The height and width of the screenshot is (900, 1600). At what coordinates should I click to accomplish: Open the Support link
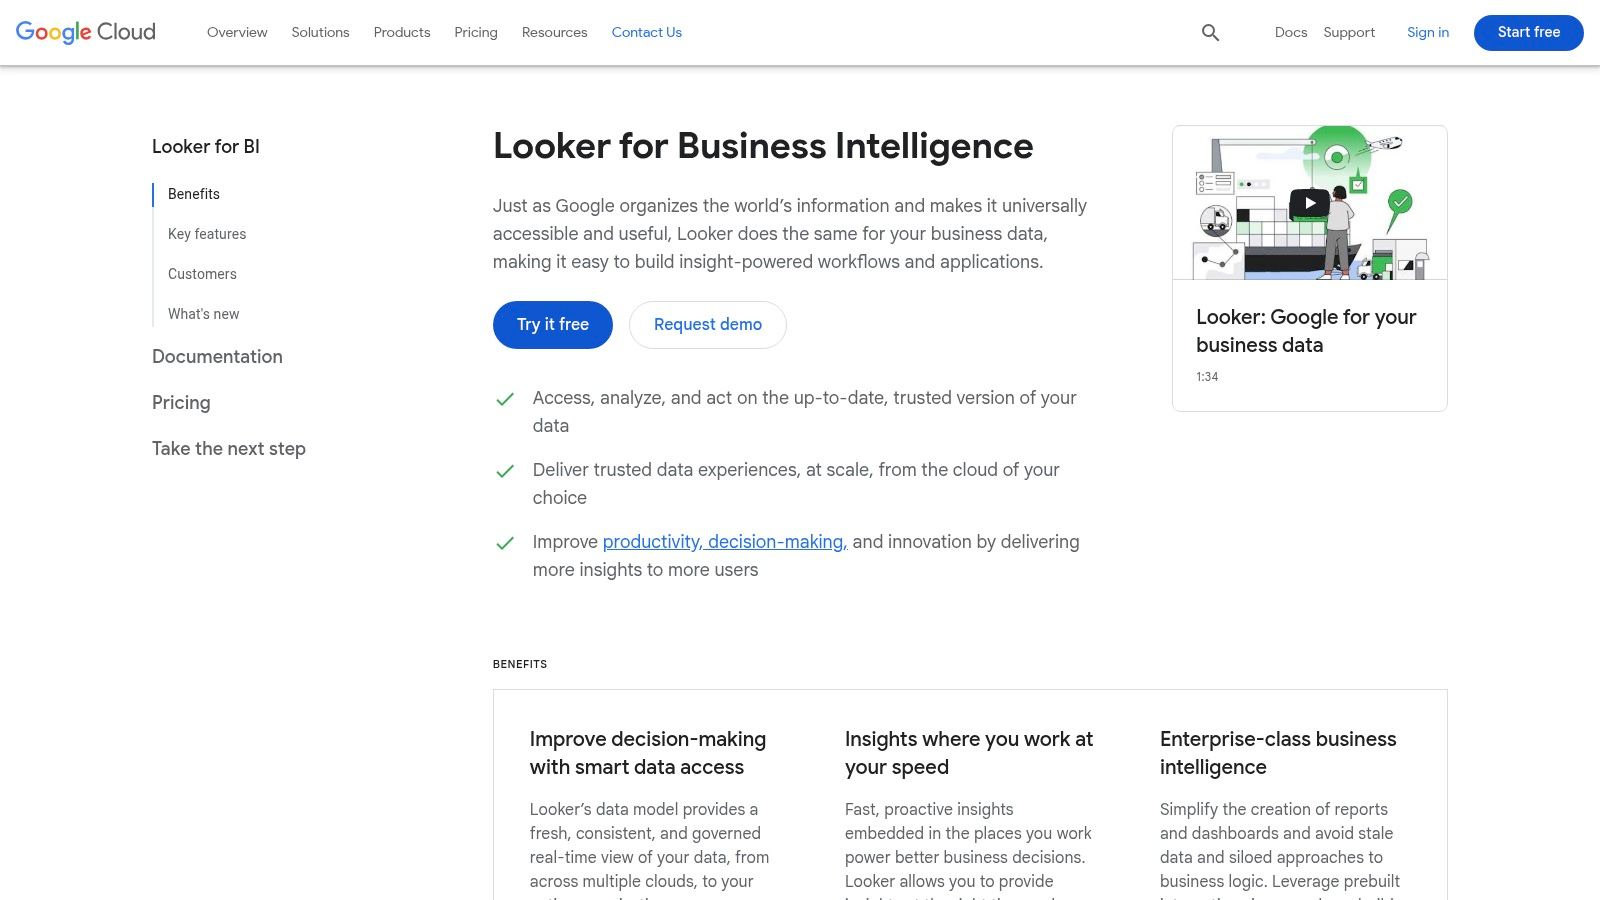pos(1349,32)
